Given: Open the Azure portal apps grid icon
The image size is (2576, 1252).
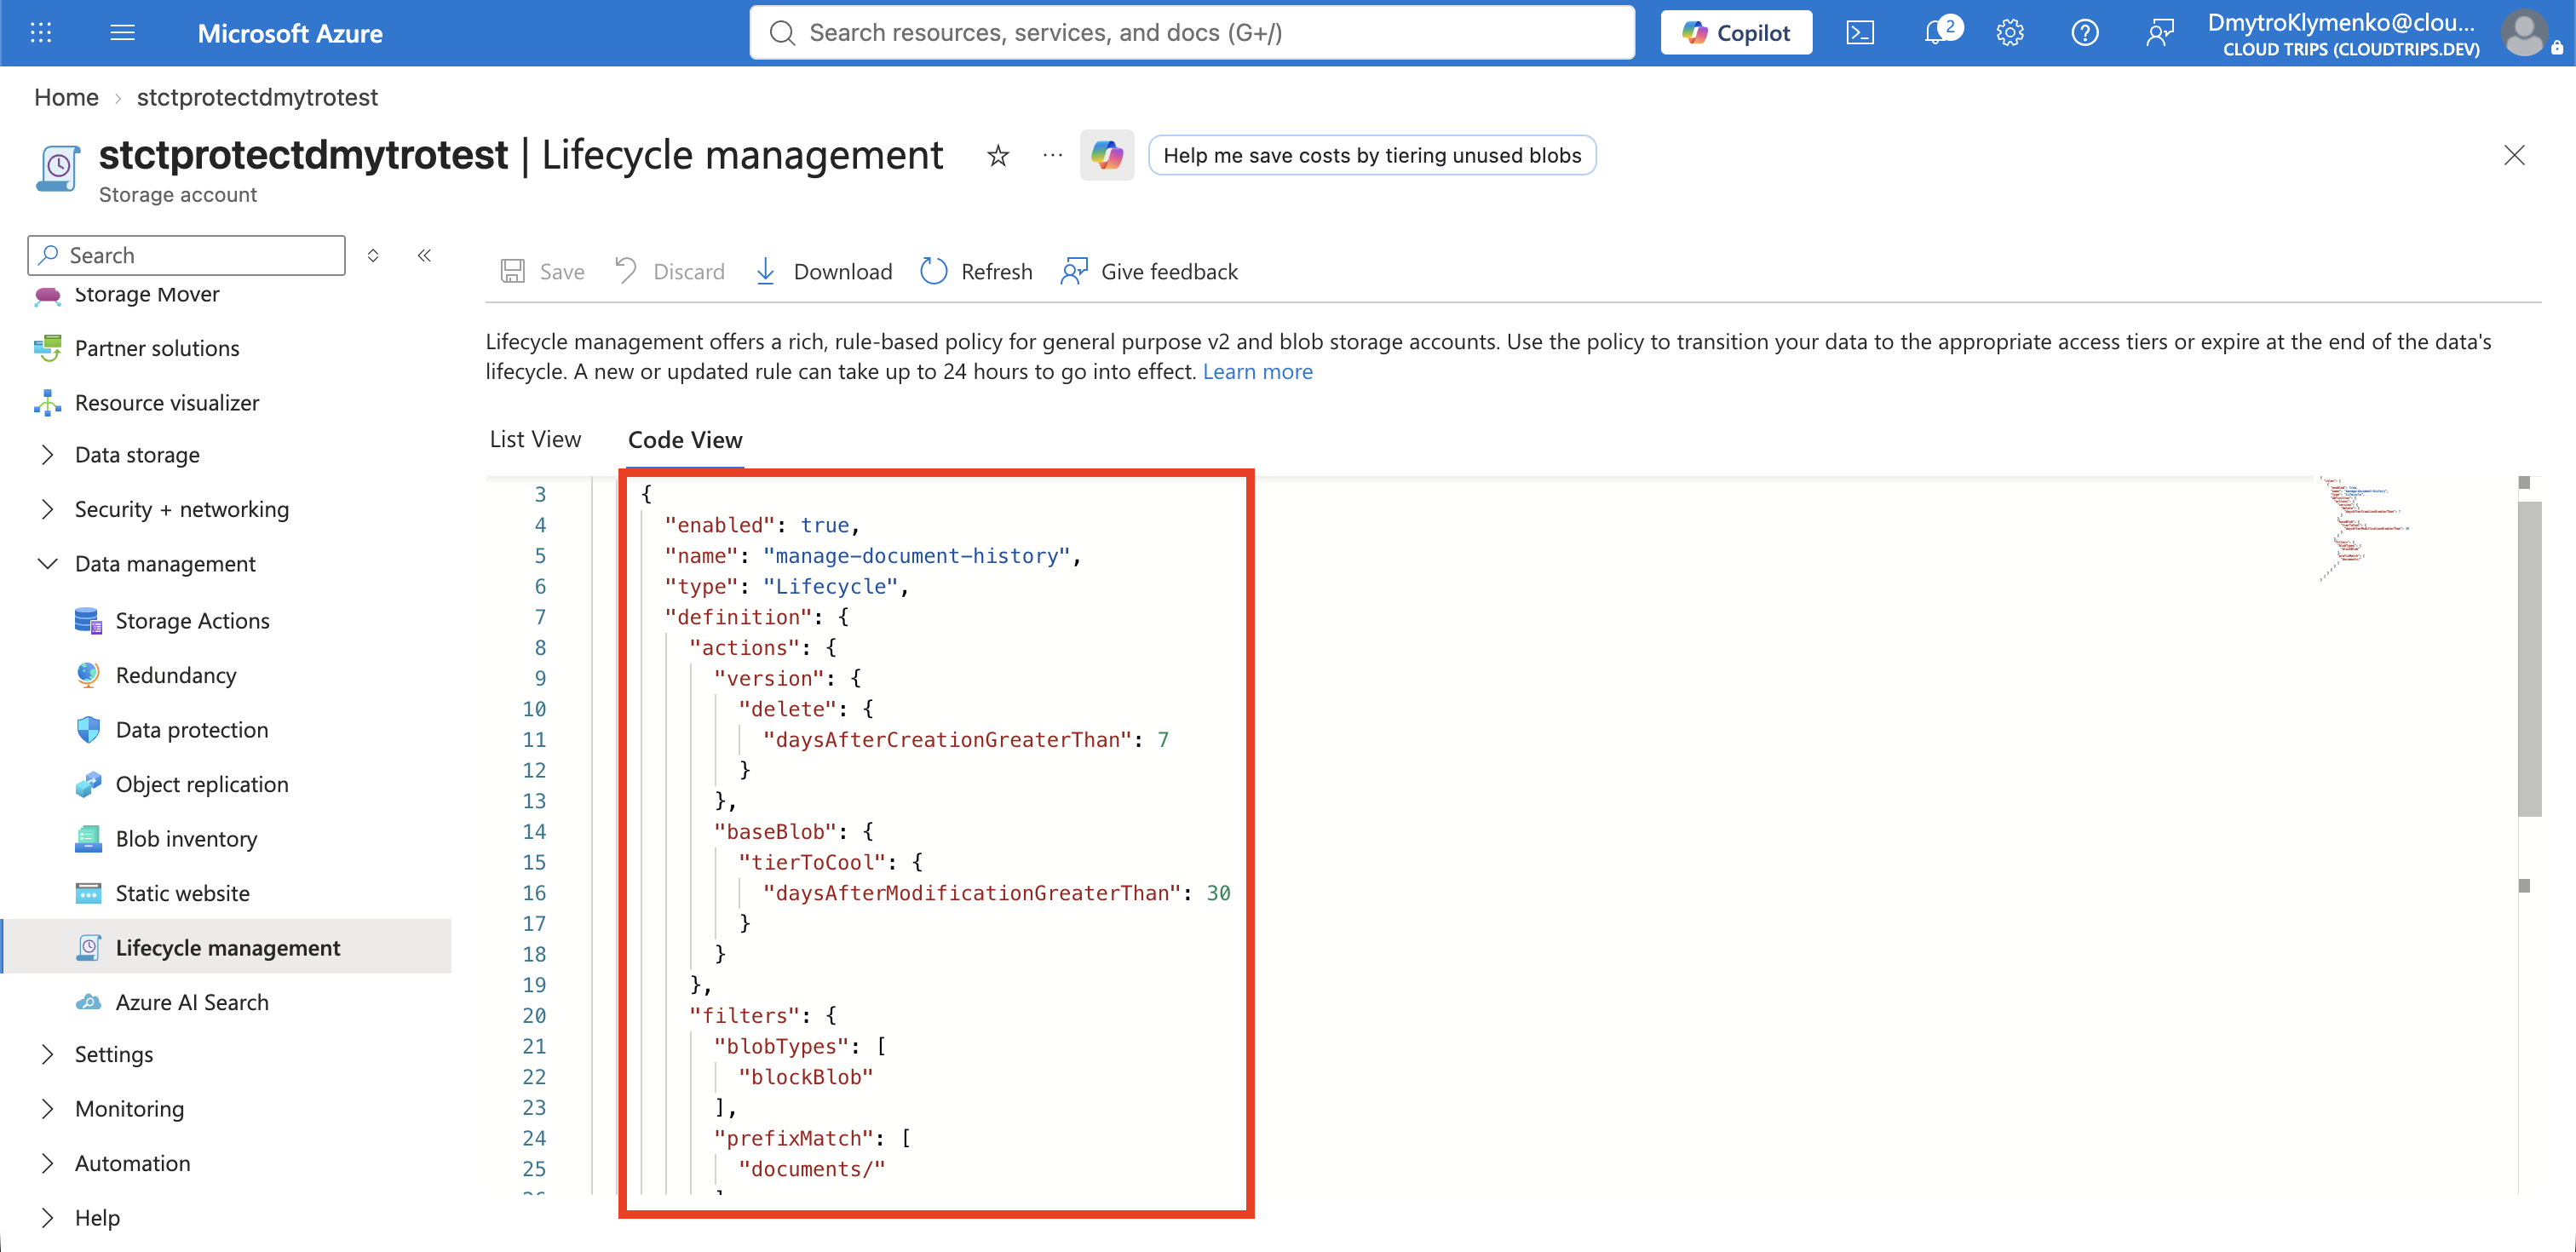Looking at the screenshot, I should point(41,33).
